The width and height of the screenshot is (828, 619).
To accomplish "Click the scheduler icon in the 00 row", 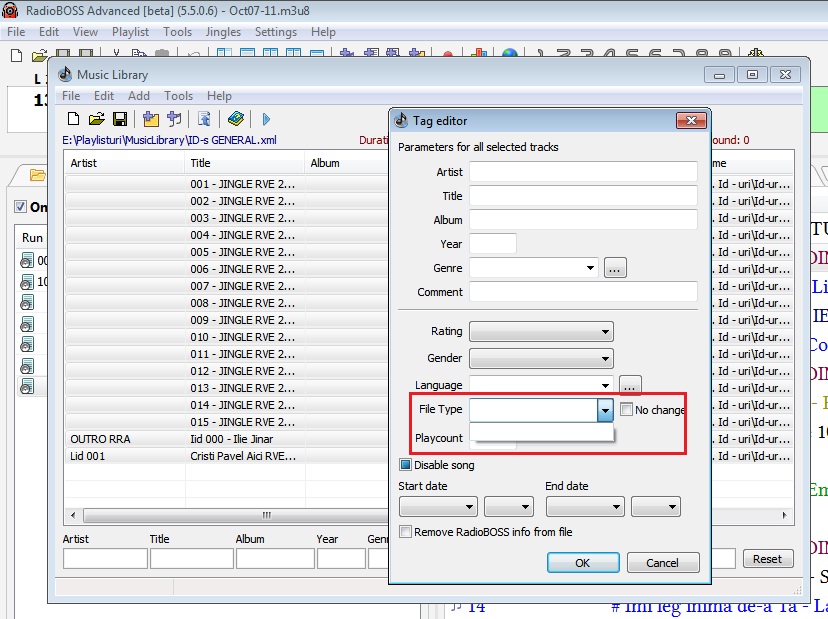I will [27, 260].
